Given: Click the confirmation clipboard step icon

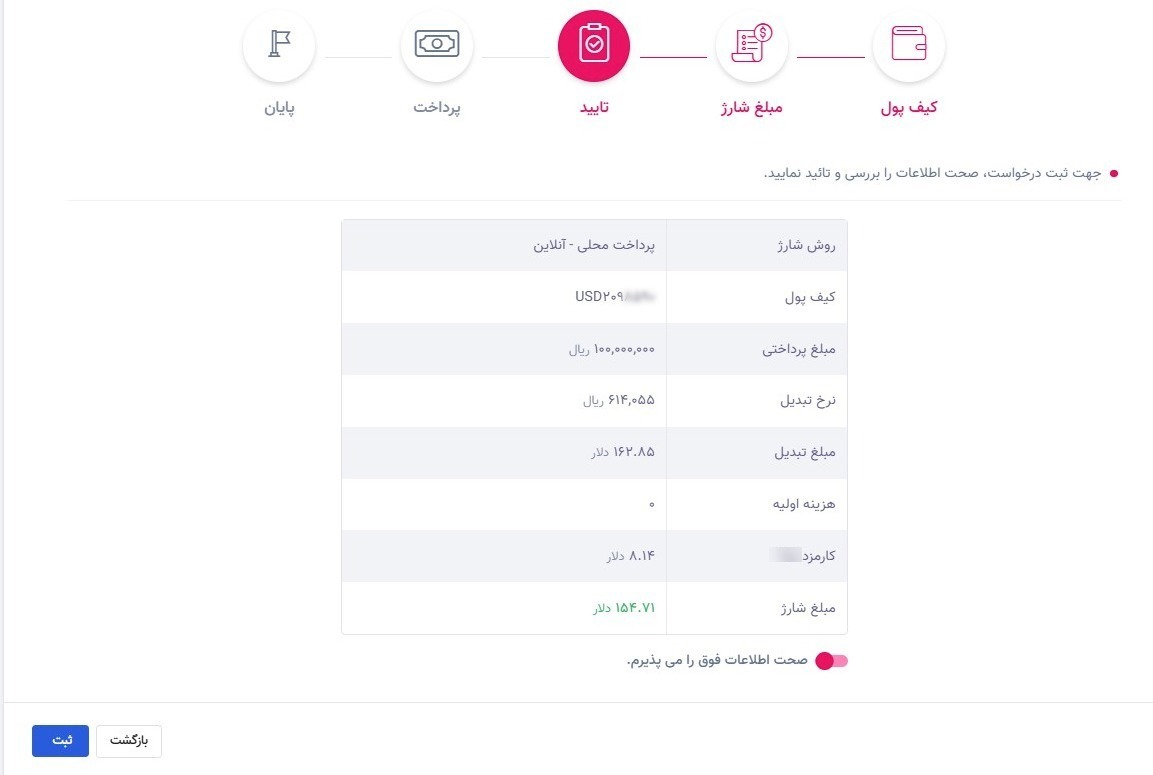Looking at the screenshot, I should coord(594,46).
